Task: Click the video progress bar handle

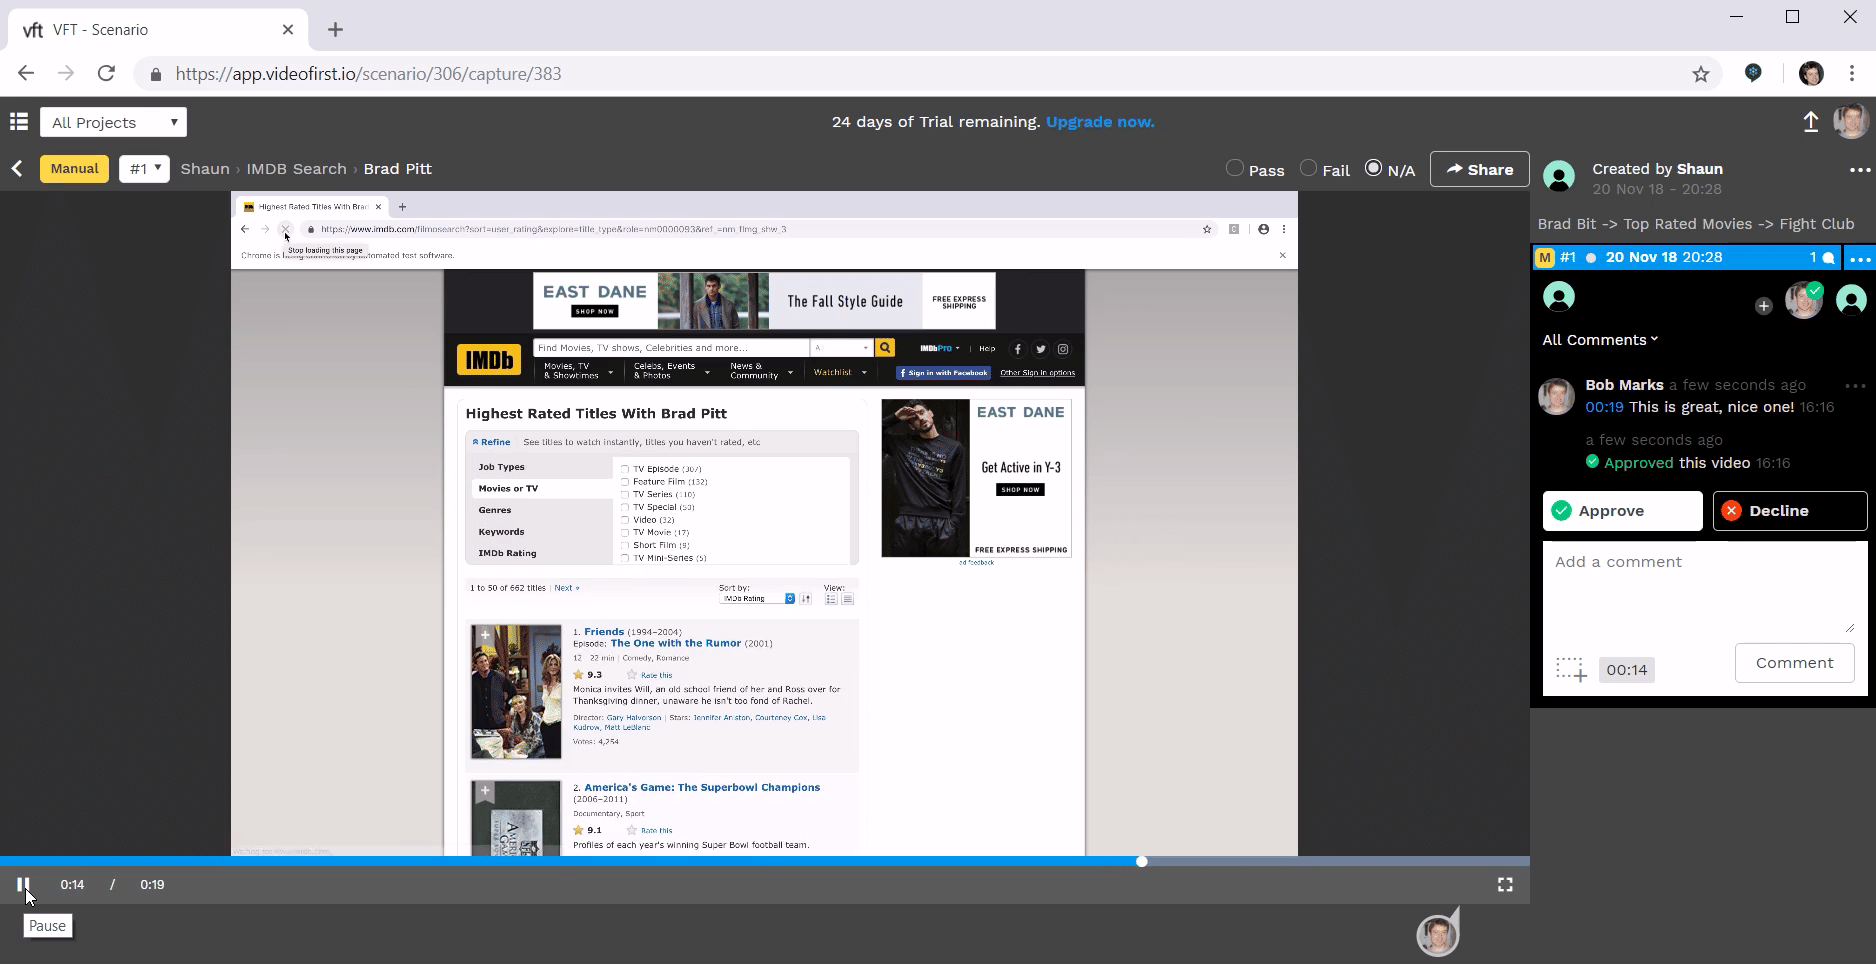Action: pyautogui.click(x=1141, y=861)
